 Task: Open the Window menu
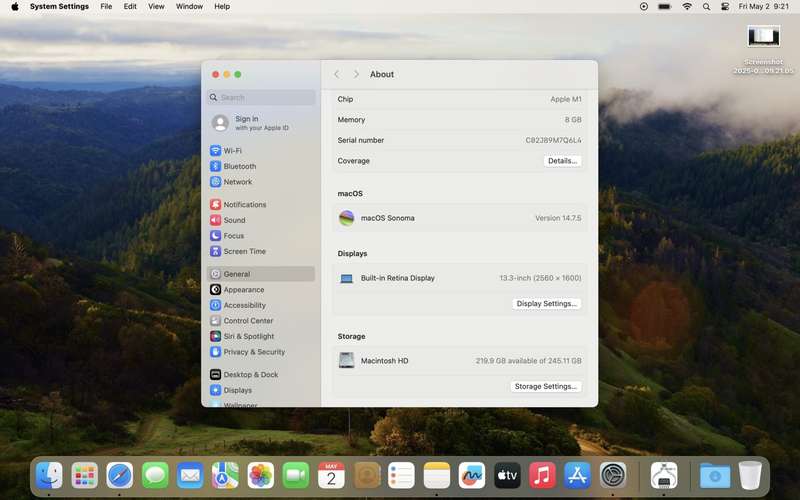click(x=189, y=7)
